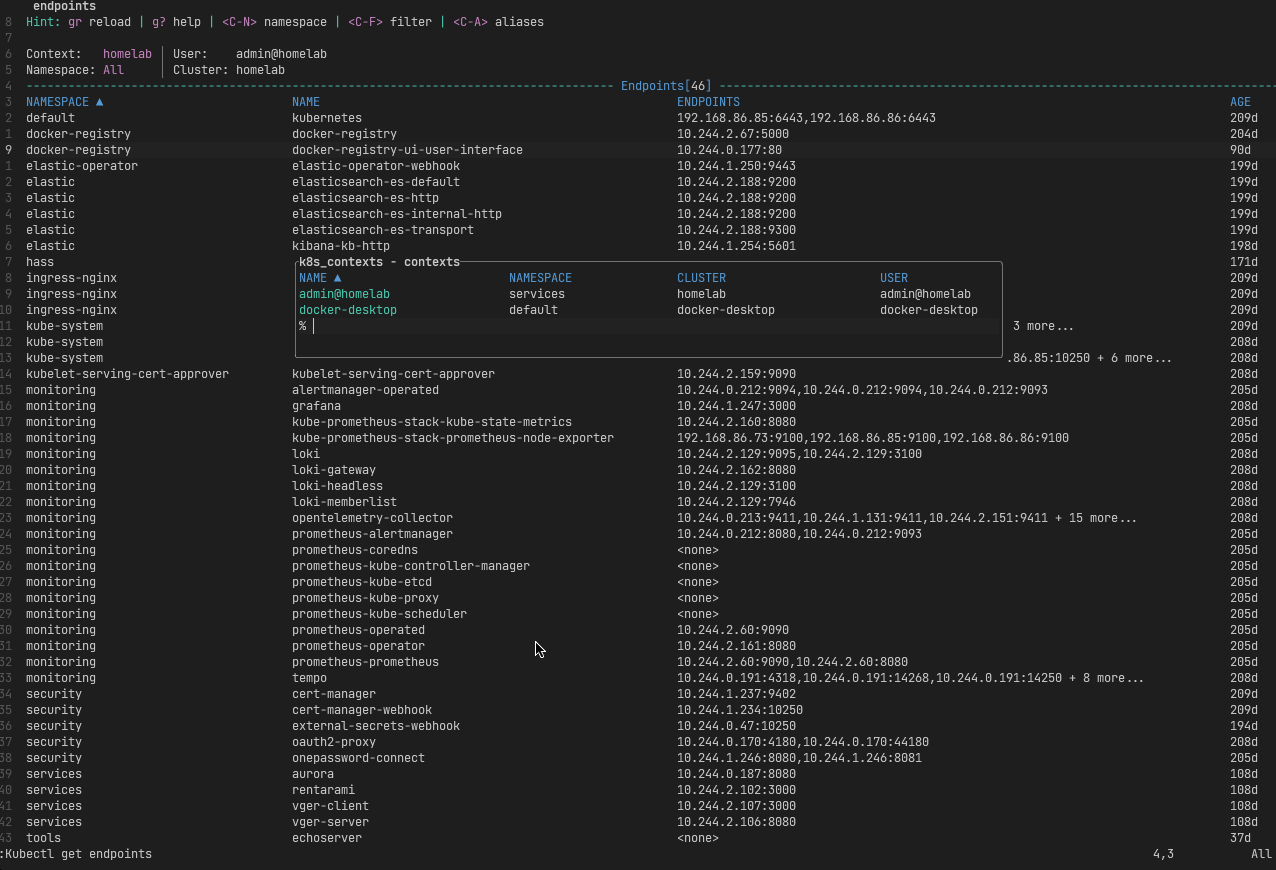The image size is (1276, 870).
Task: Select the 'prometheus-kube-etcd' row
Action: click(638, 582)
